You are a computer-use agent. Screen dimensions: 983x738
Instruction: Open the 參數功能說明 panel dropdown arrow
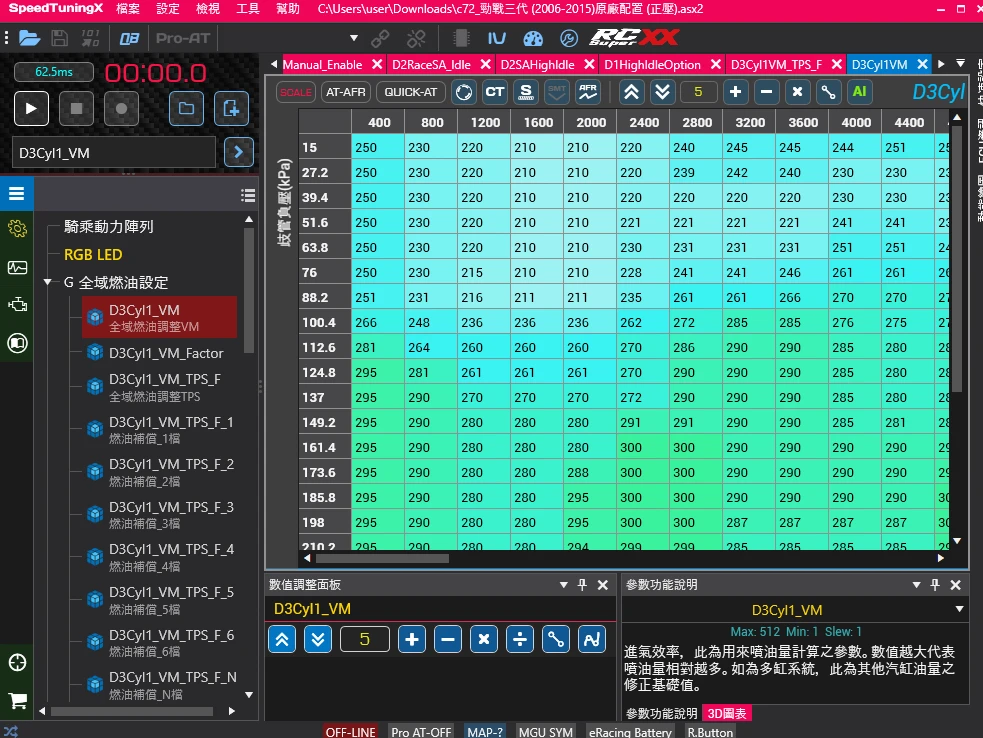(916, 585)
